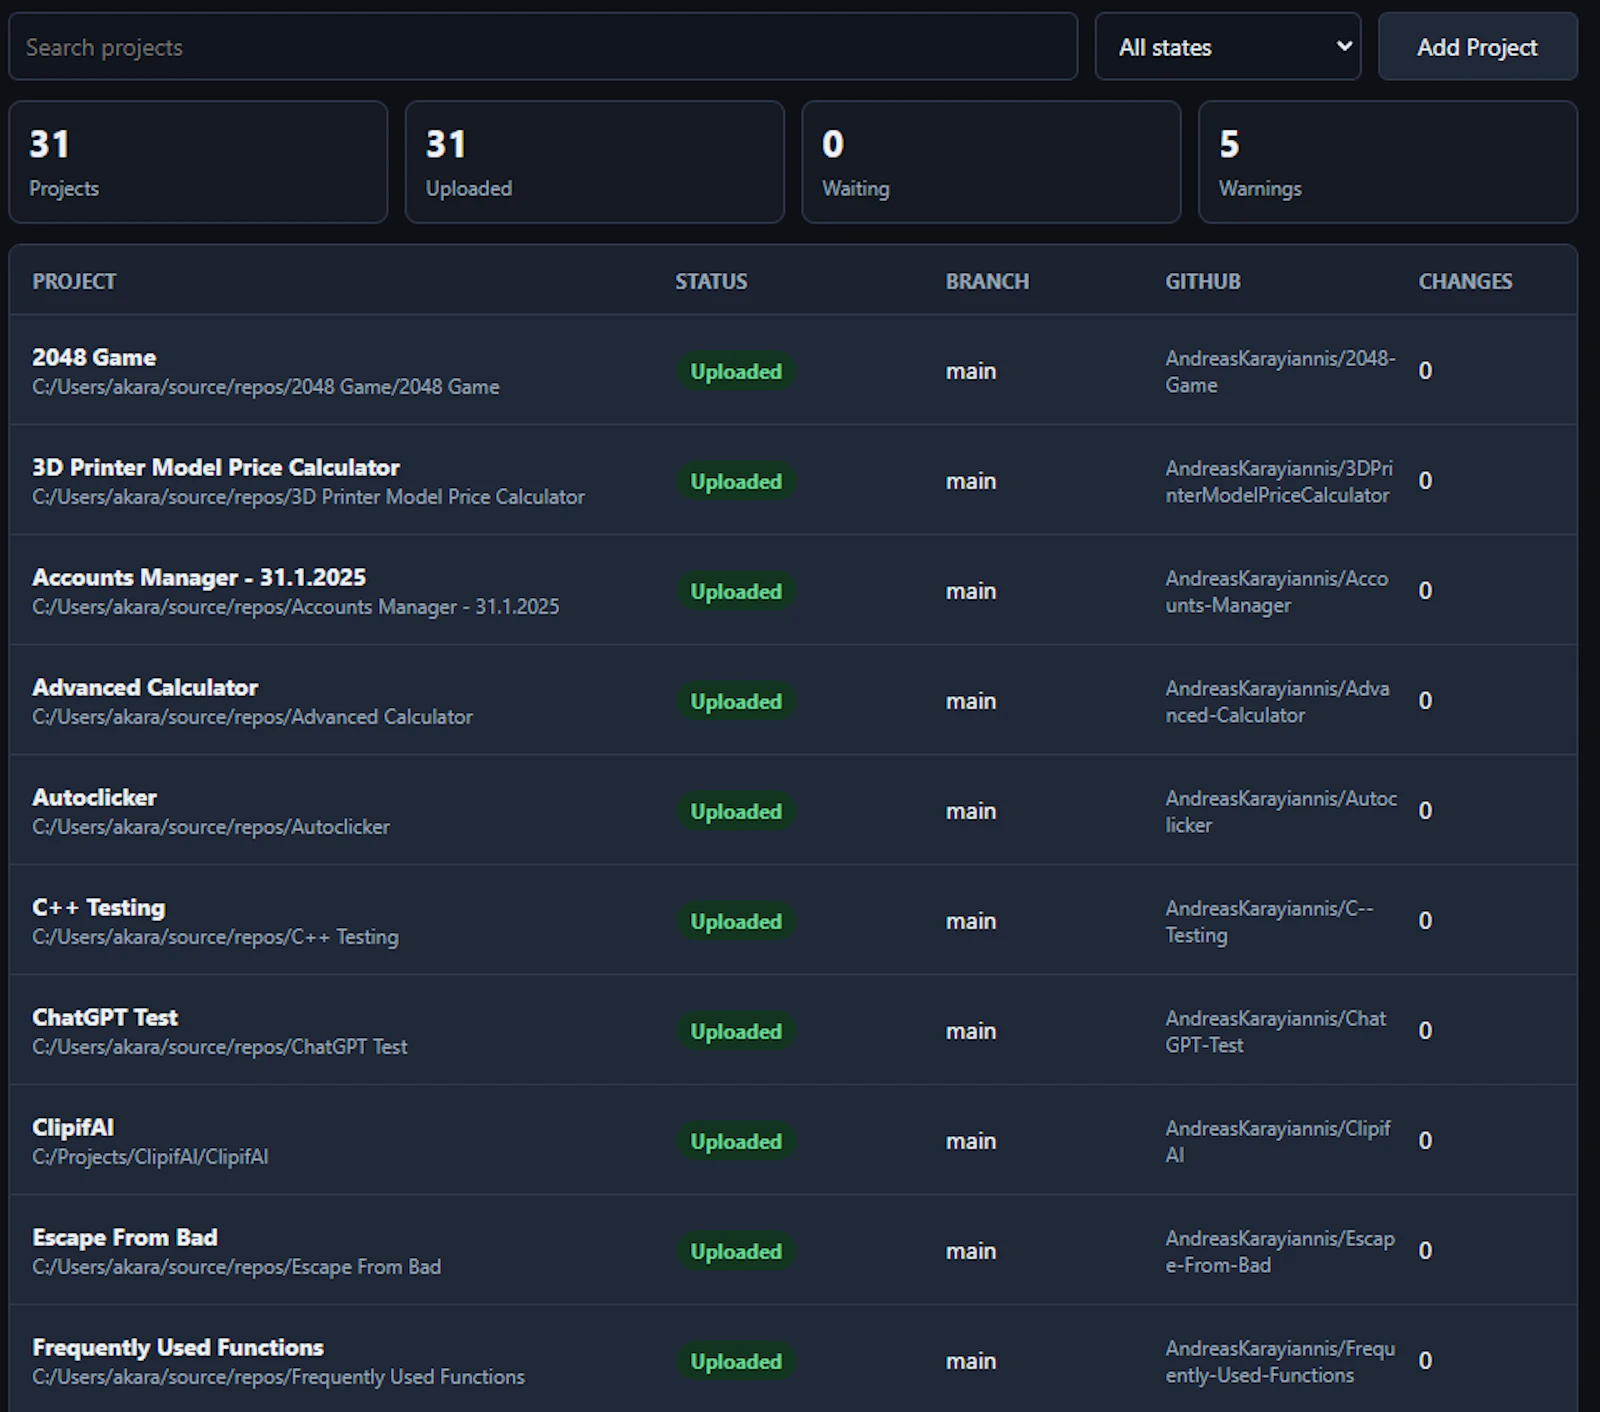Open the Autoclicker project name
Image resolution: width=1600 pixels, height=1412 pixels.
(94, 798)
